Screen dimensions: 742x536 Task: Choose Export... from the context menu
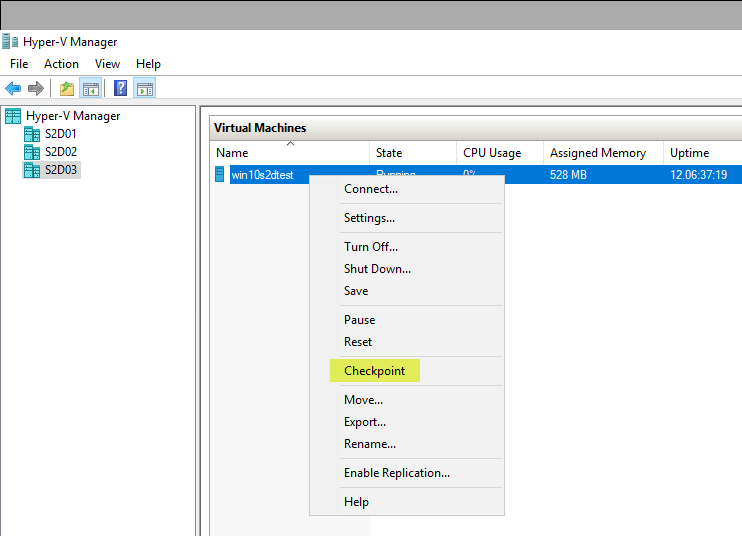coord(407,422)
